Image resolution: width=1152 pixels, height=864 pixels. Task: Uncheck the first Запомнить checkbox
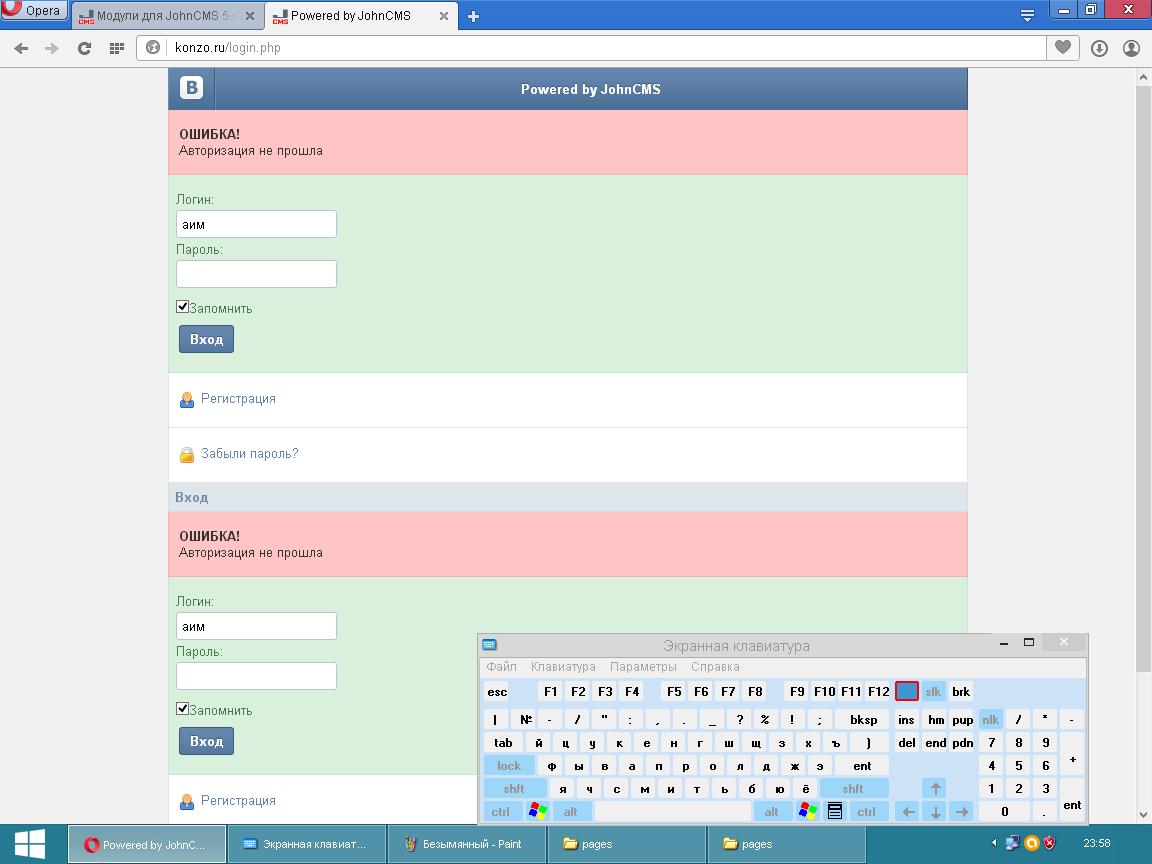click(182, 306)
